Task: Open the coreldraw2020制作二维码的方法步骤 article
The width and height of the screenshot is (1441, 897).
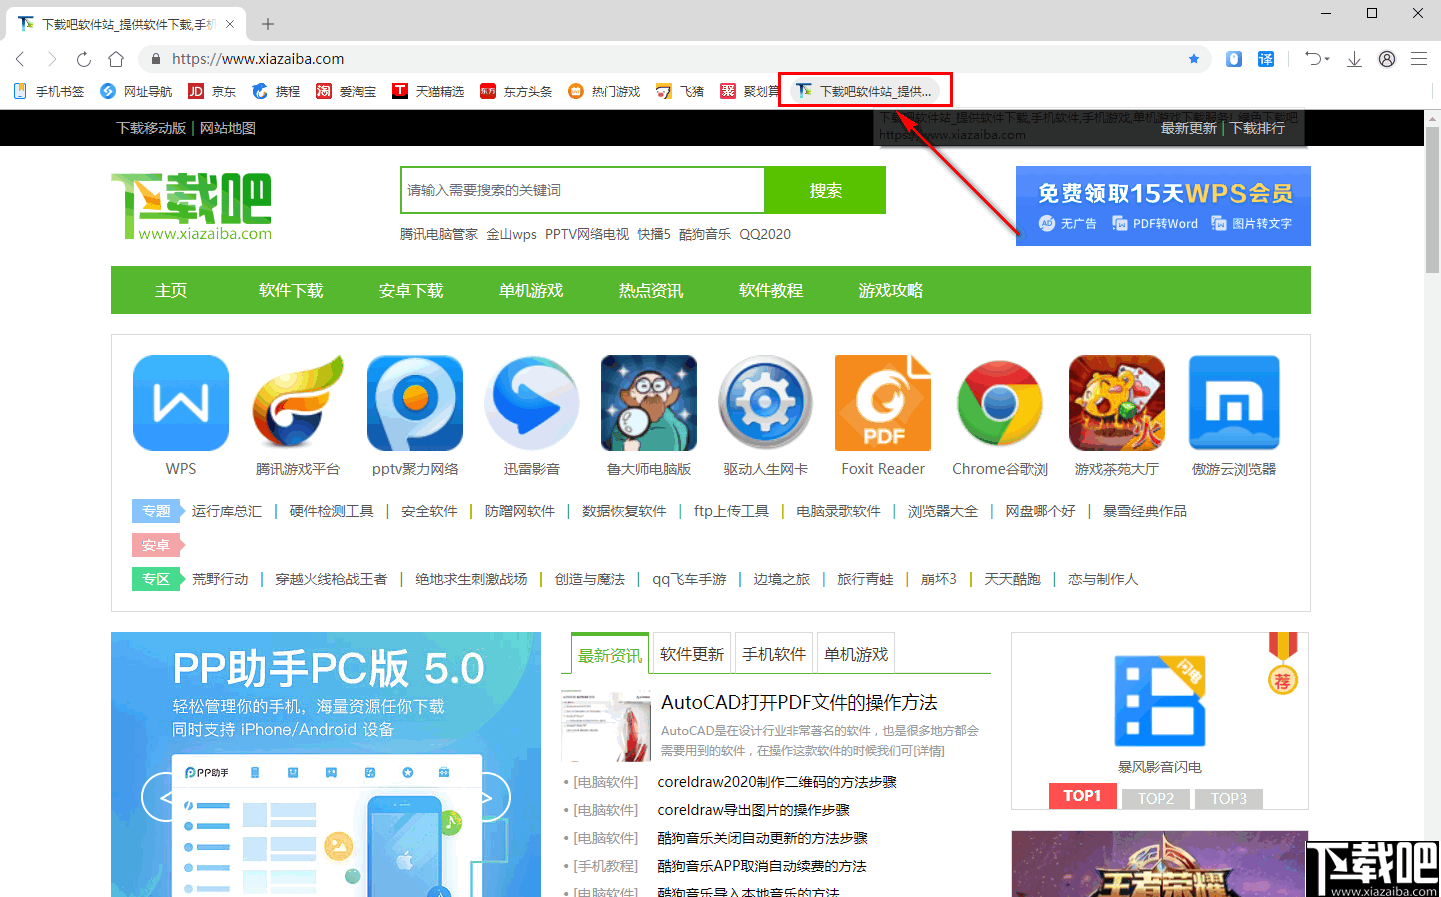Action: click(x=777, y=782)
